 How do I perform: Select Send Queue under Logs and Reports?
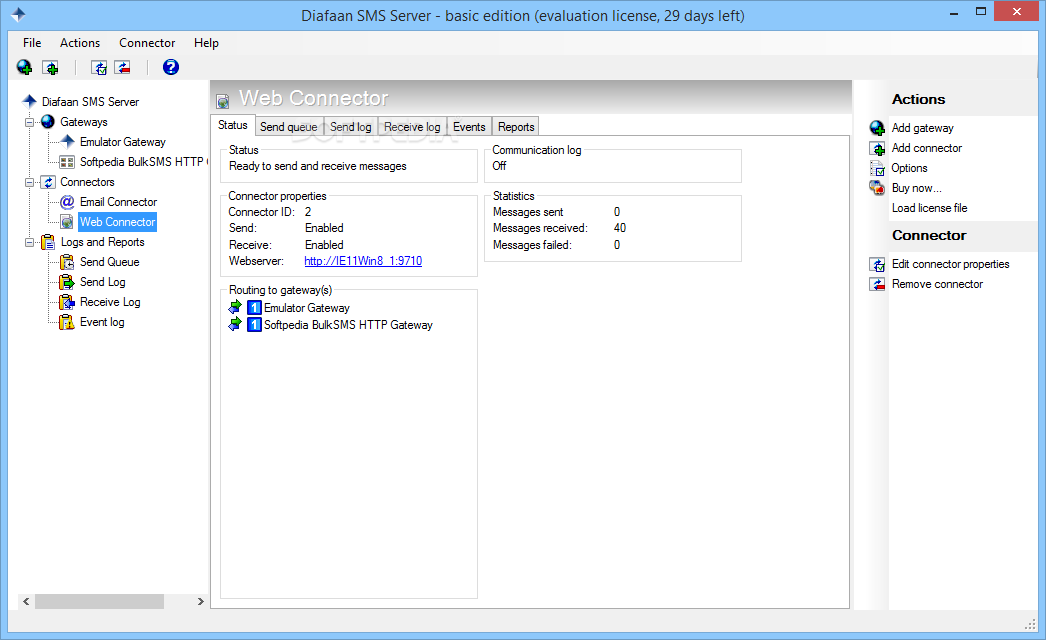tap(109, 262)
